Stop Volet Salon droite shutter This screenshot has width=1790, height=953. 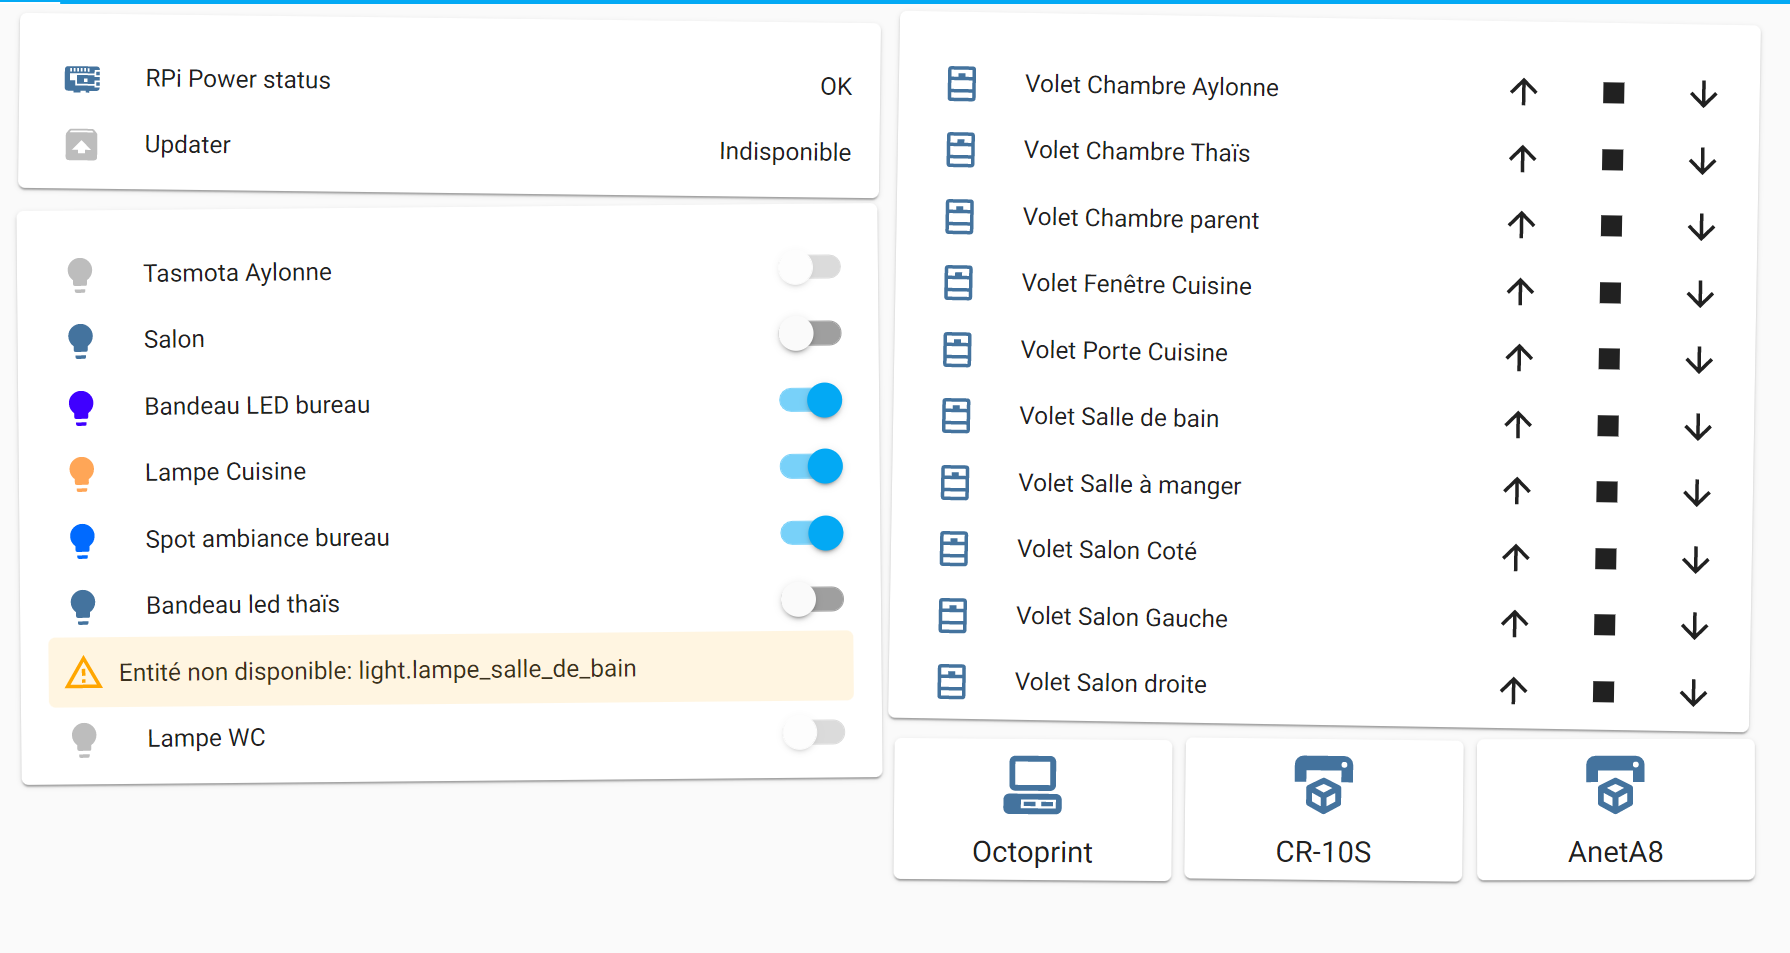pos(1604,692)
